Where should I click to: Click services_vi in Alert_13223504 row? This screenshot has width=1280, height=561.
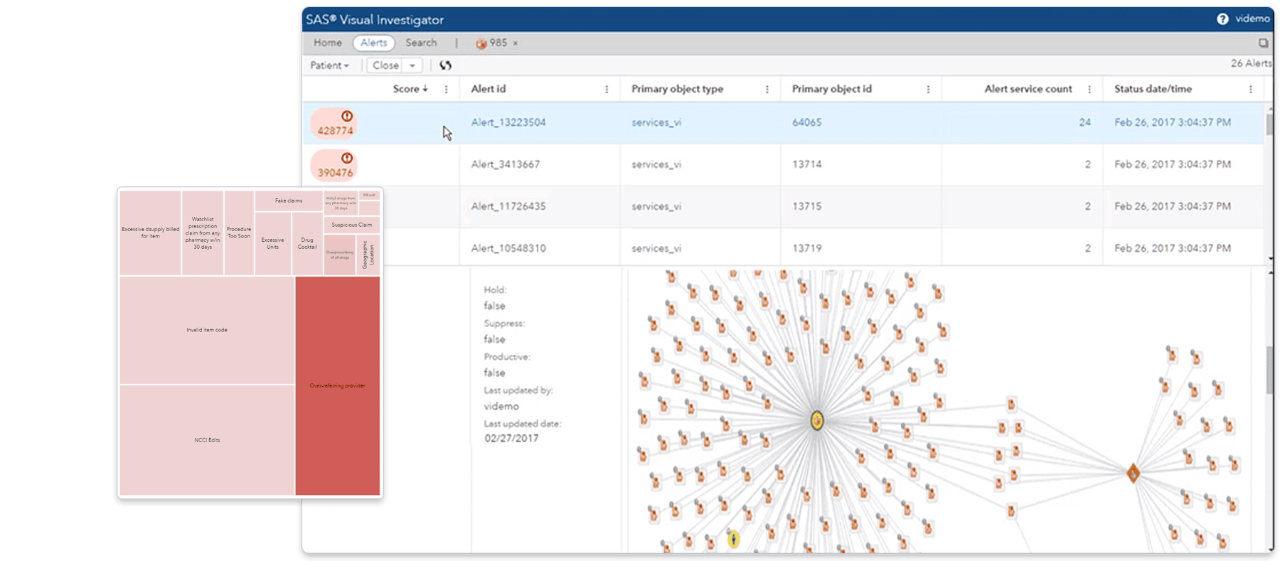pos(657,122)
